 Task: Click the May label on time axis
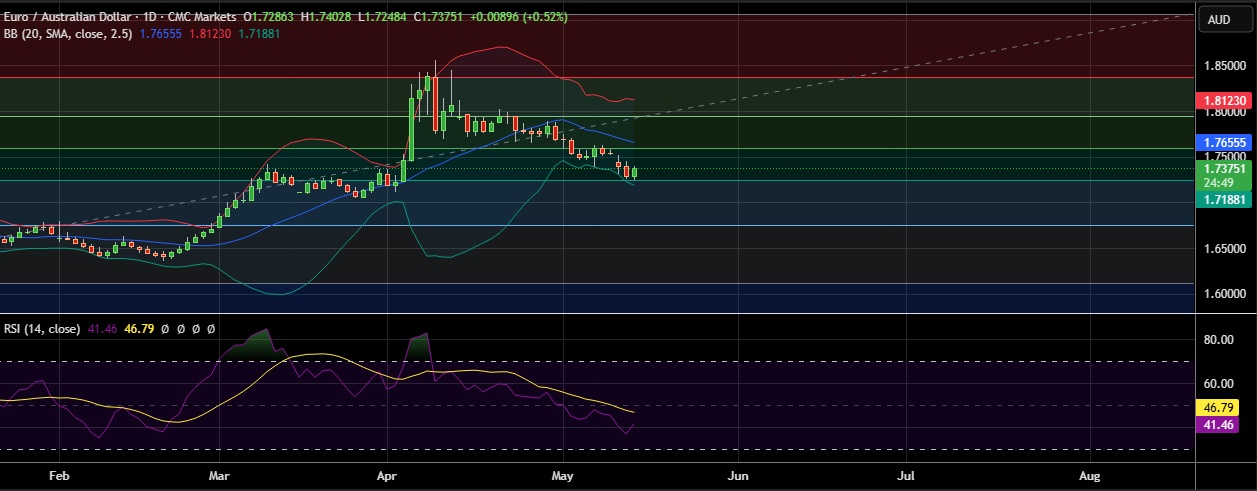click(562, 476)
